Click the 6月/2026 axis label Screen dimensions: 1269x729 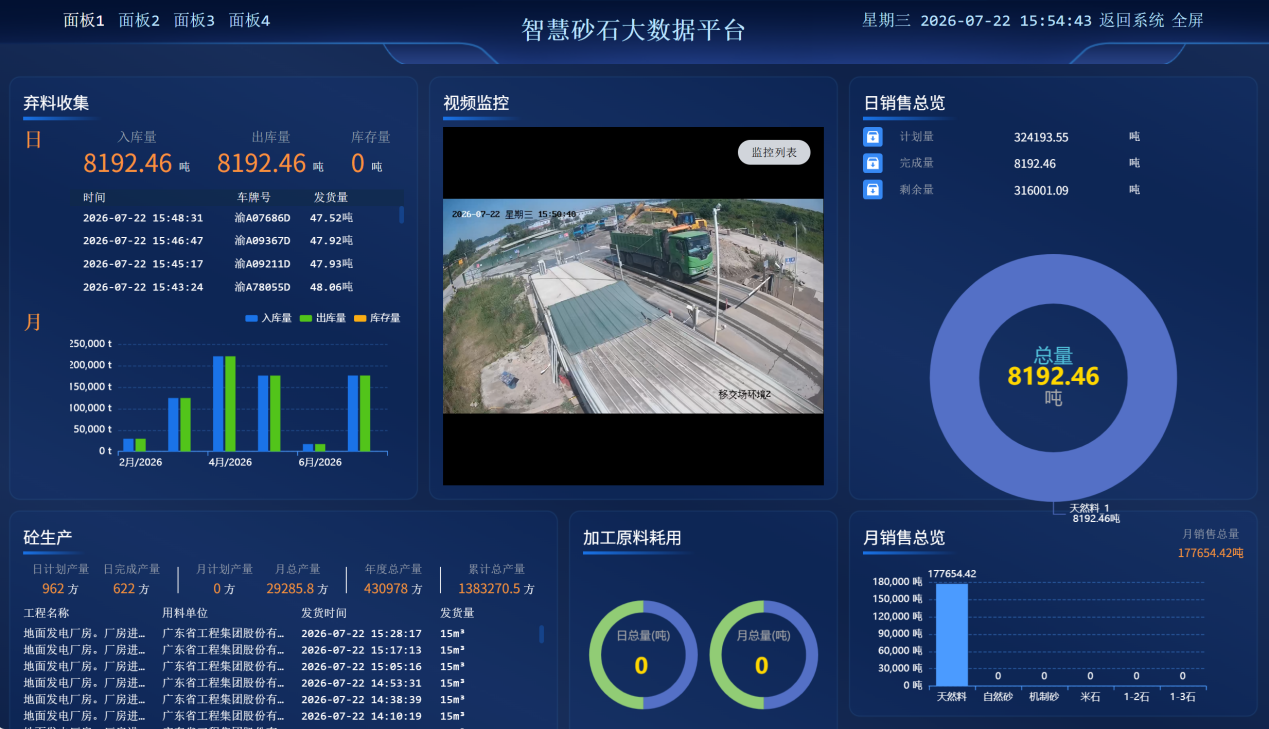[x=320, y=462]
